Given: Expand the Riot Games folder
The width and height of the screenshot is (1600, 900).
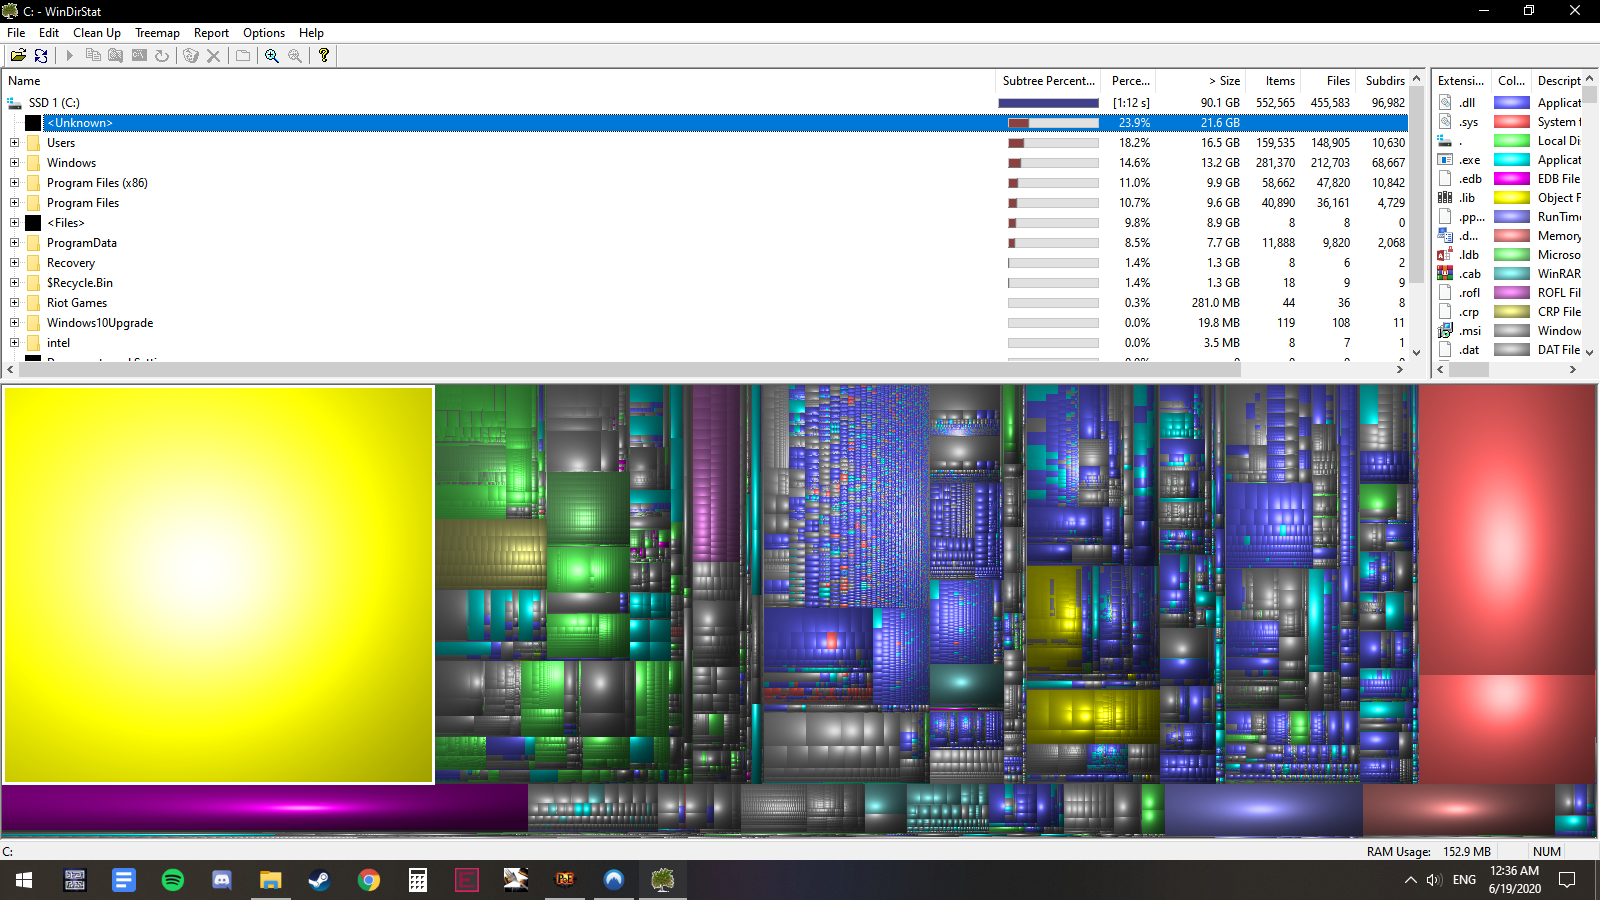Looking at the screenshot, I should coord(14,303).
